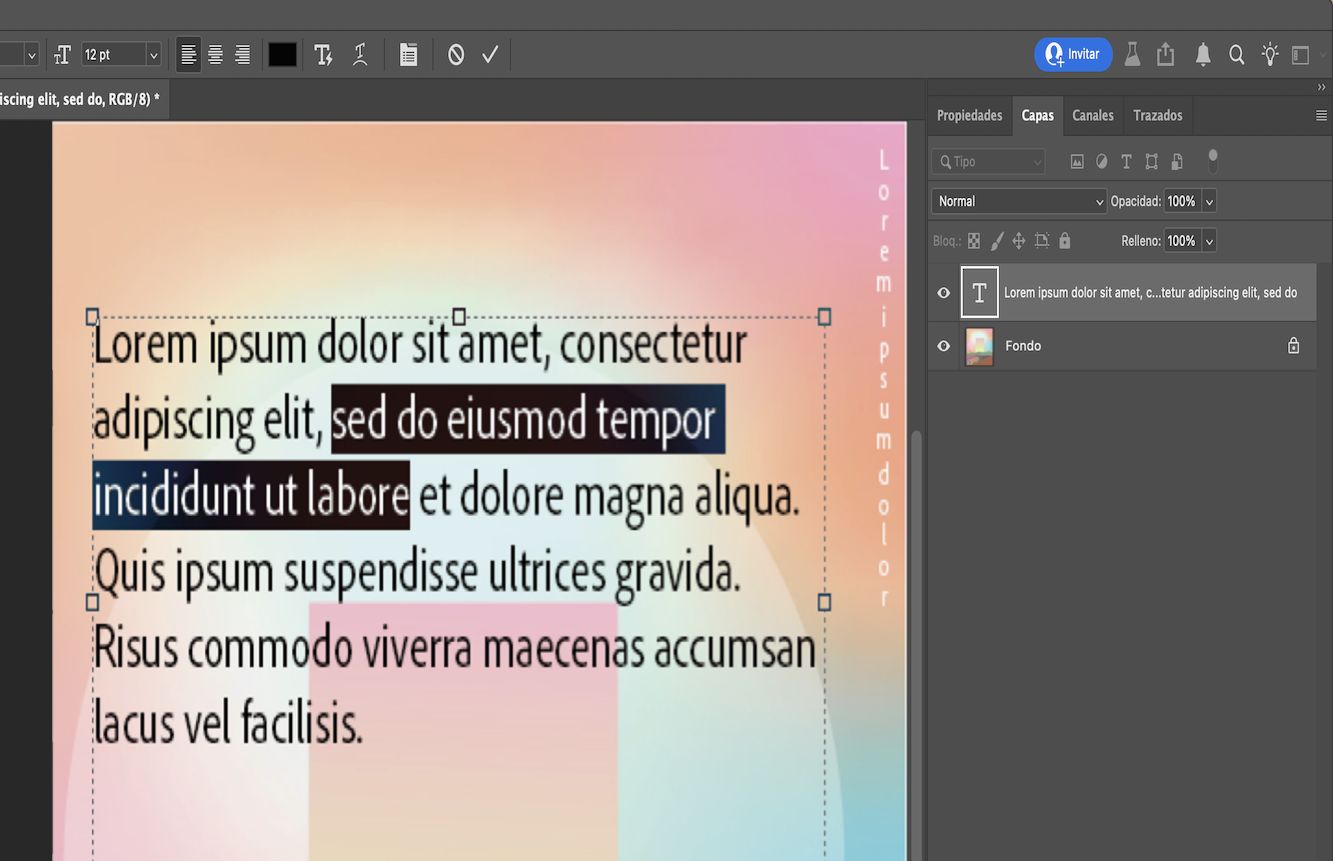Open the Trazados tab
The image size is (1333, 861).
pos(1157,115)
